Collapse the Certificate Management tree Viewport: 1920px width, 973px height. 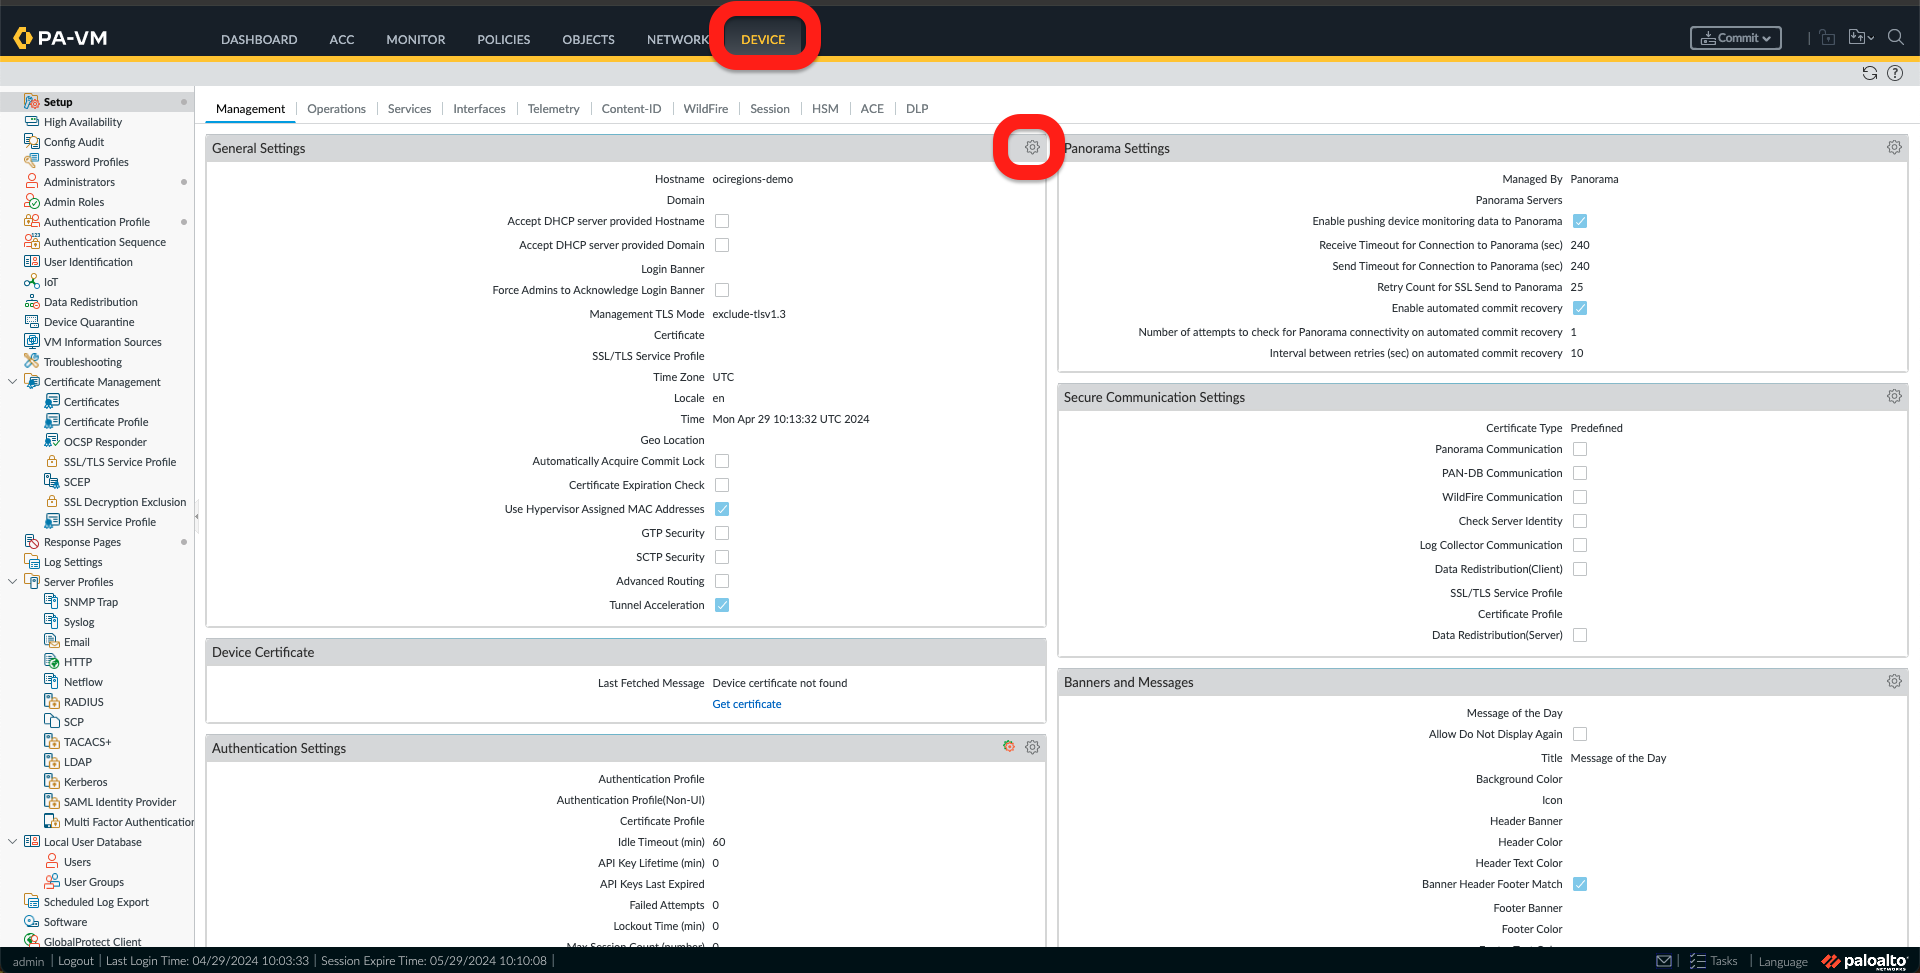12,381
